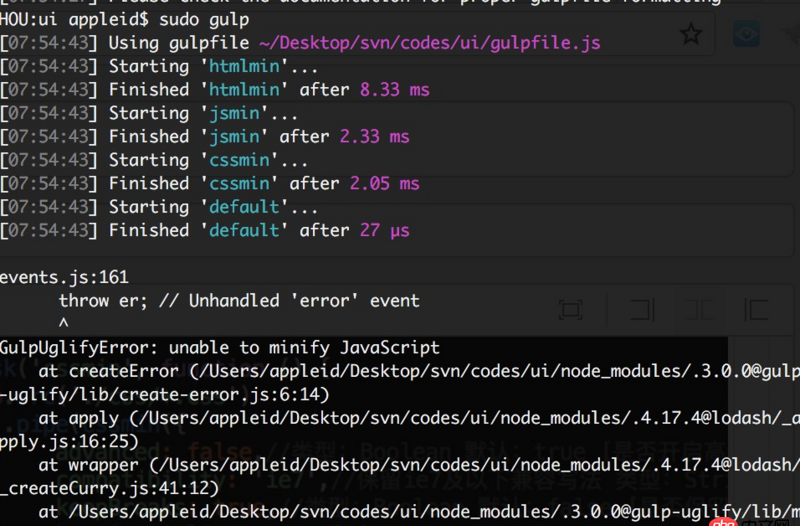Click 'default' in the Finished line
The height and width of the screenshot is (526, 800).
tap(244, 230)
